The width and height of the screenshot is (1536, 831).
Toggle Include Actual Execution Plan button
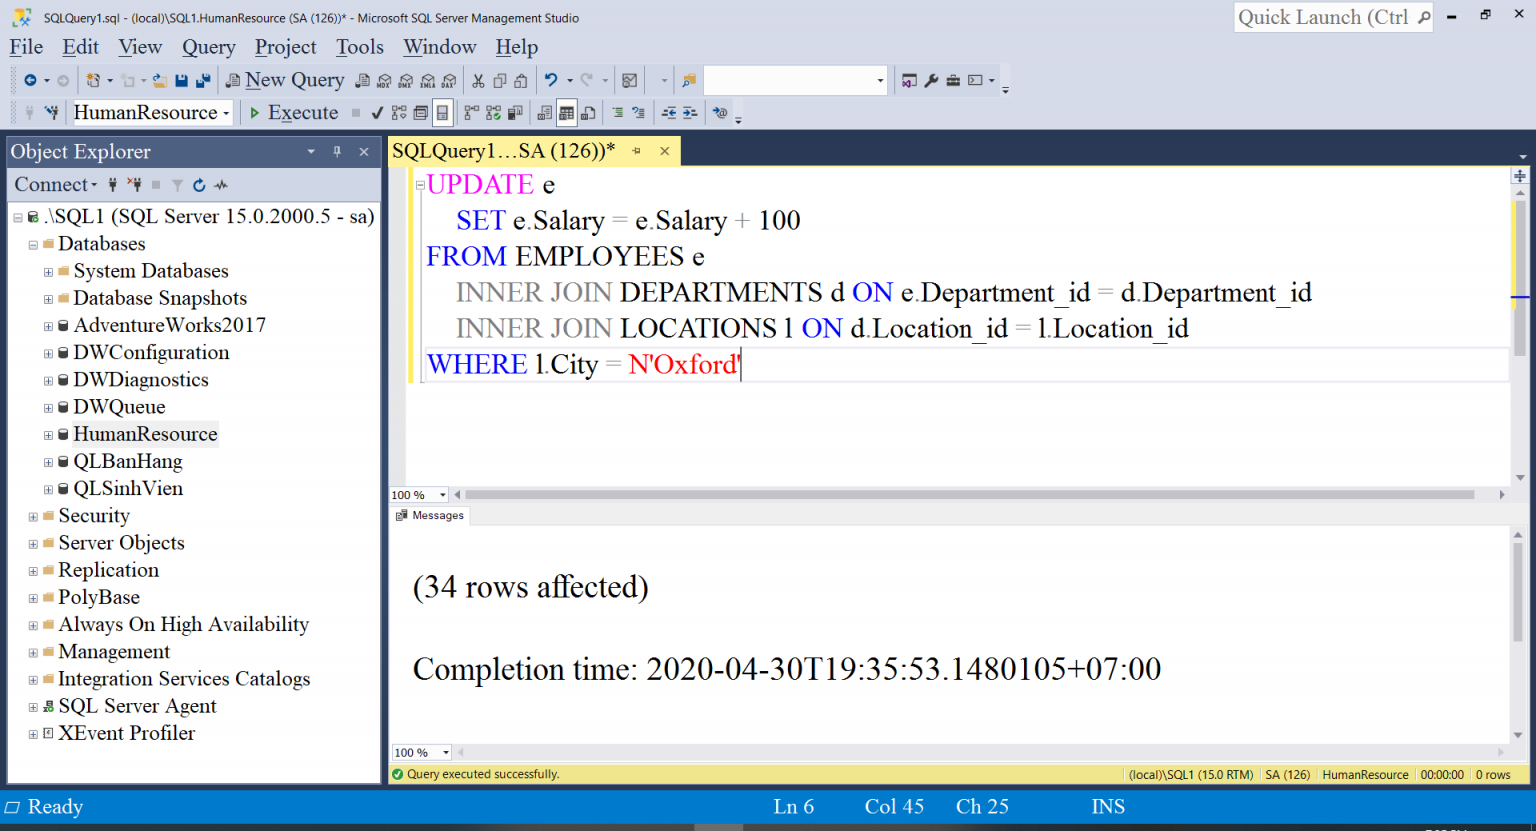click(471, 113)
